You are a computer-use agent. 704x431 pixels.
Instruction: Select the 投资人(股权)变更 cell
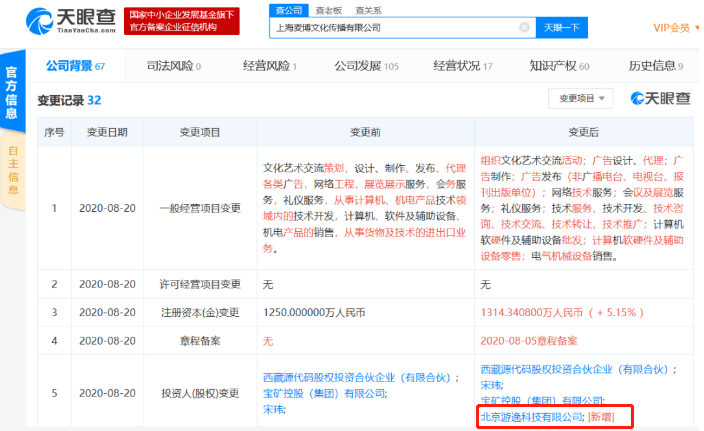[x=200, y=393]
